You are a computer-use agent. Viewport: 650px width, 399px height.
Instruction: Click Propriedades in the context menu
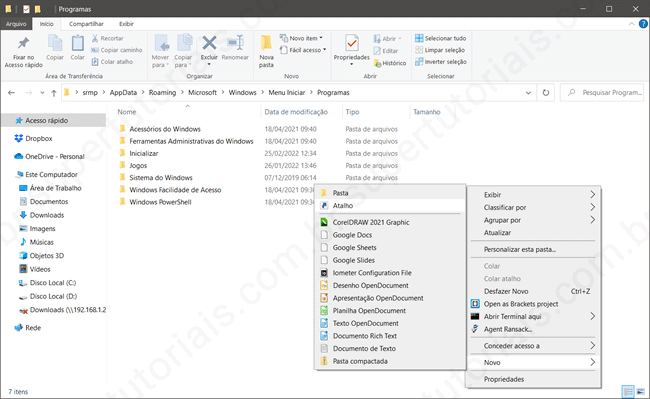pos(534,380)
